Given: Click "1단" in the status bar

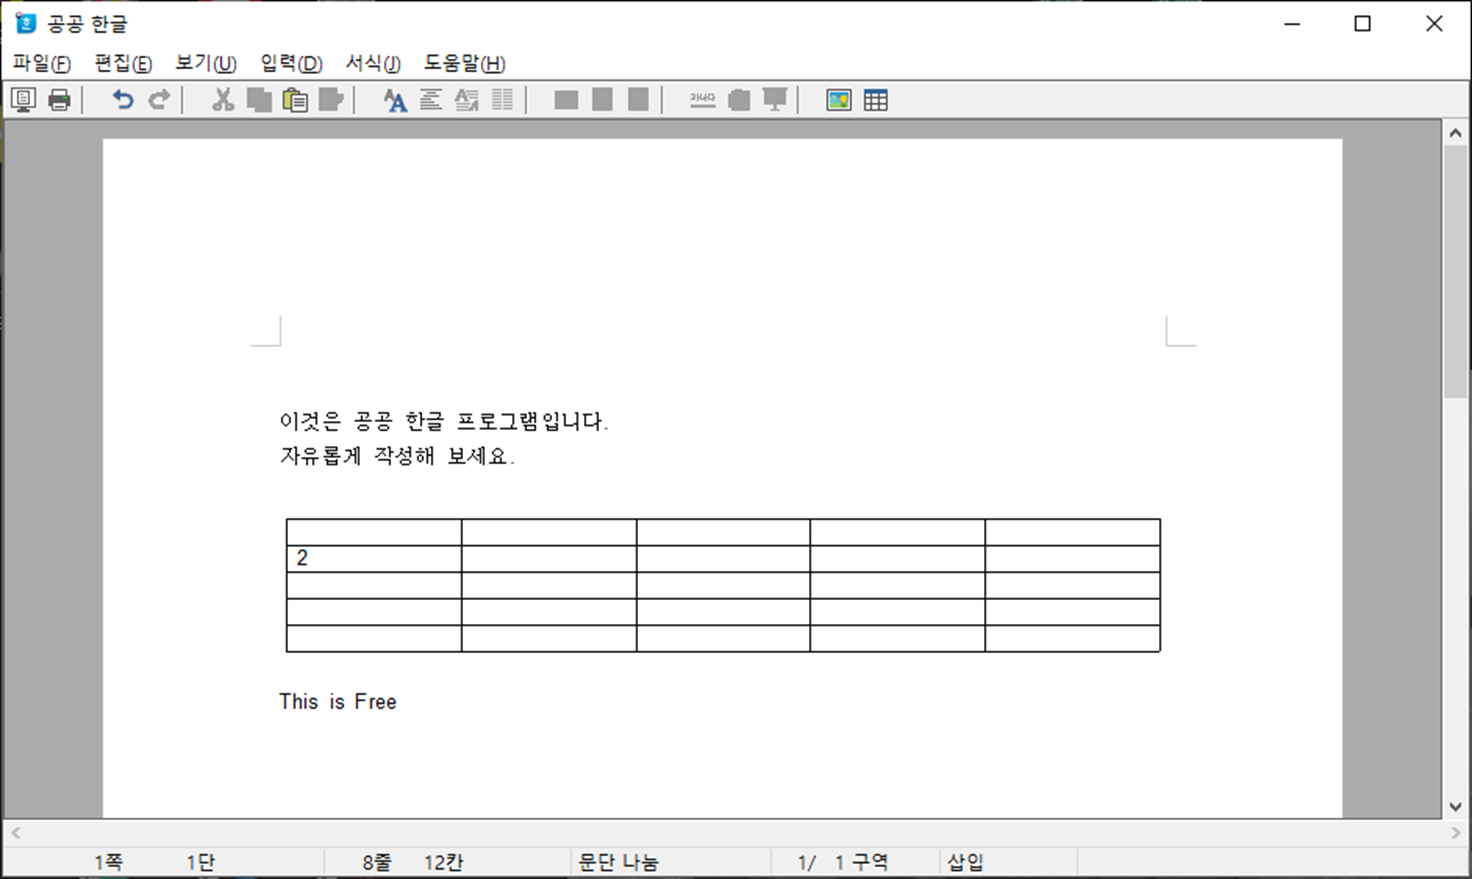Looking at the screenshot, I should (x=201, y=862).
